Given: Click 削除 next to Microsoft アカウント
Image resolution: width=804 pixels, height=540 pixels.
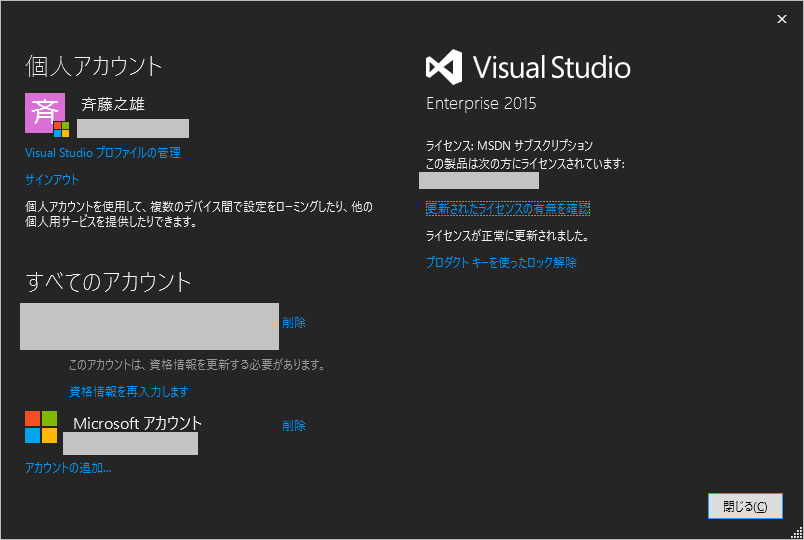Looking at the screenshot, I should click(294, 426).
